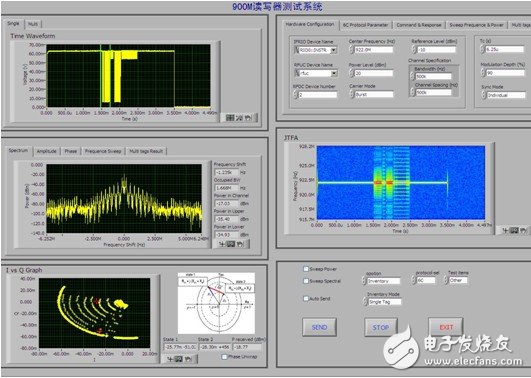Open the Amplitude tab
The width and height of the screenshot is (531, 378).
click(47, 151)
